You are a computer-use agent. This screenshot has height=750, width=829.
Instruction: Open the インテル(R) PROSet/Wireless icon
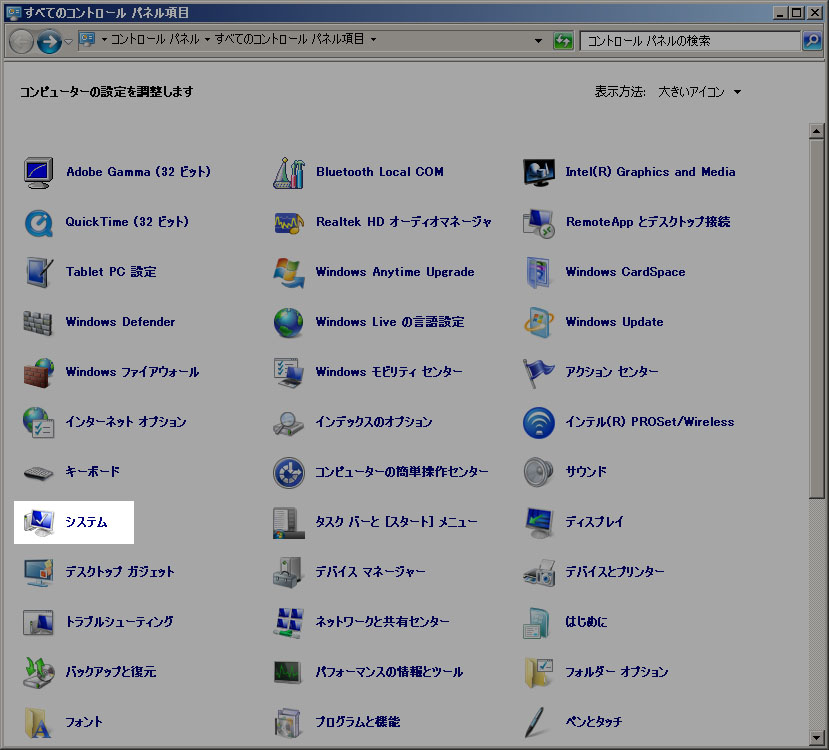point(539,422)
